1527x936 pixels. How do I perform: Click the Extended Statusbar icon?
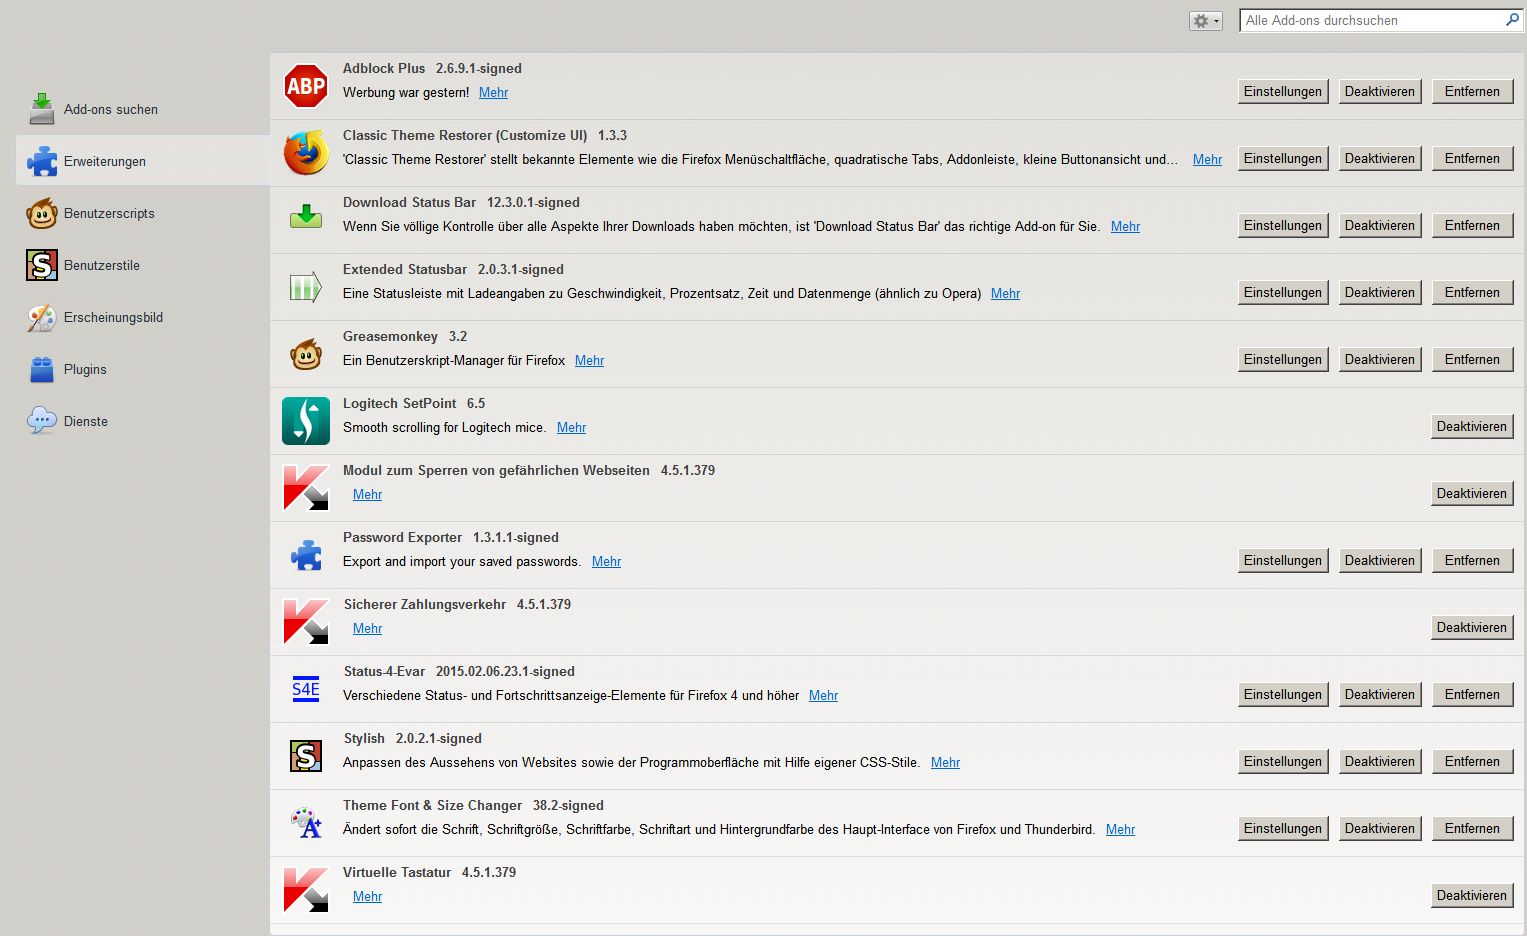pyautogui.click(x=306, y=287)
